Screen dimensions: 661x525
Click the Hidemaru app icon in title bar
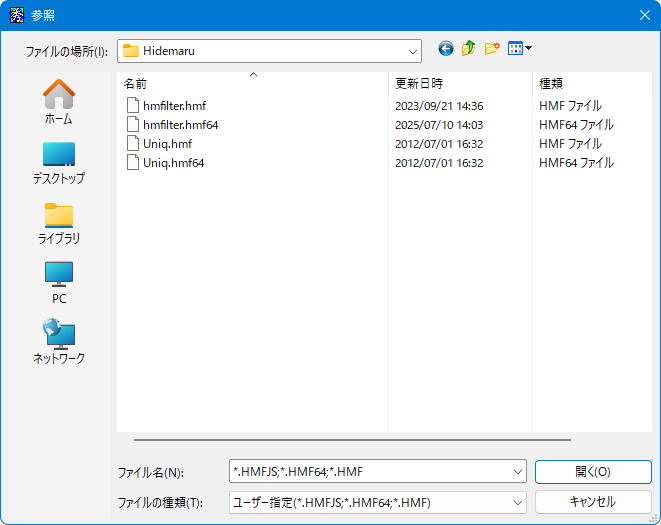tap(17, 15)
